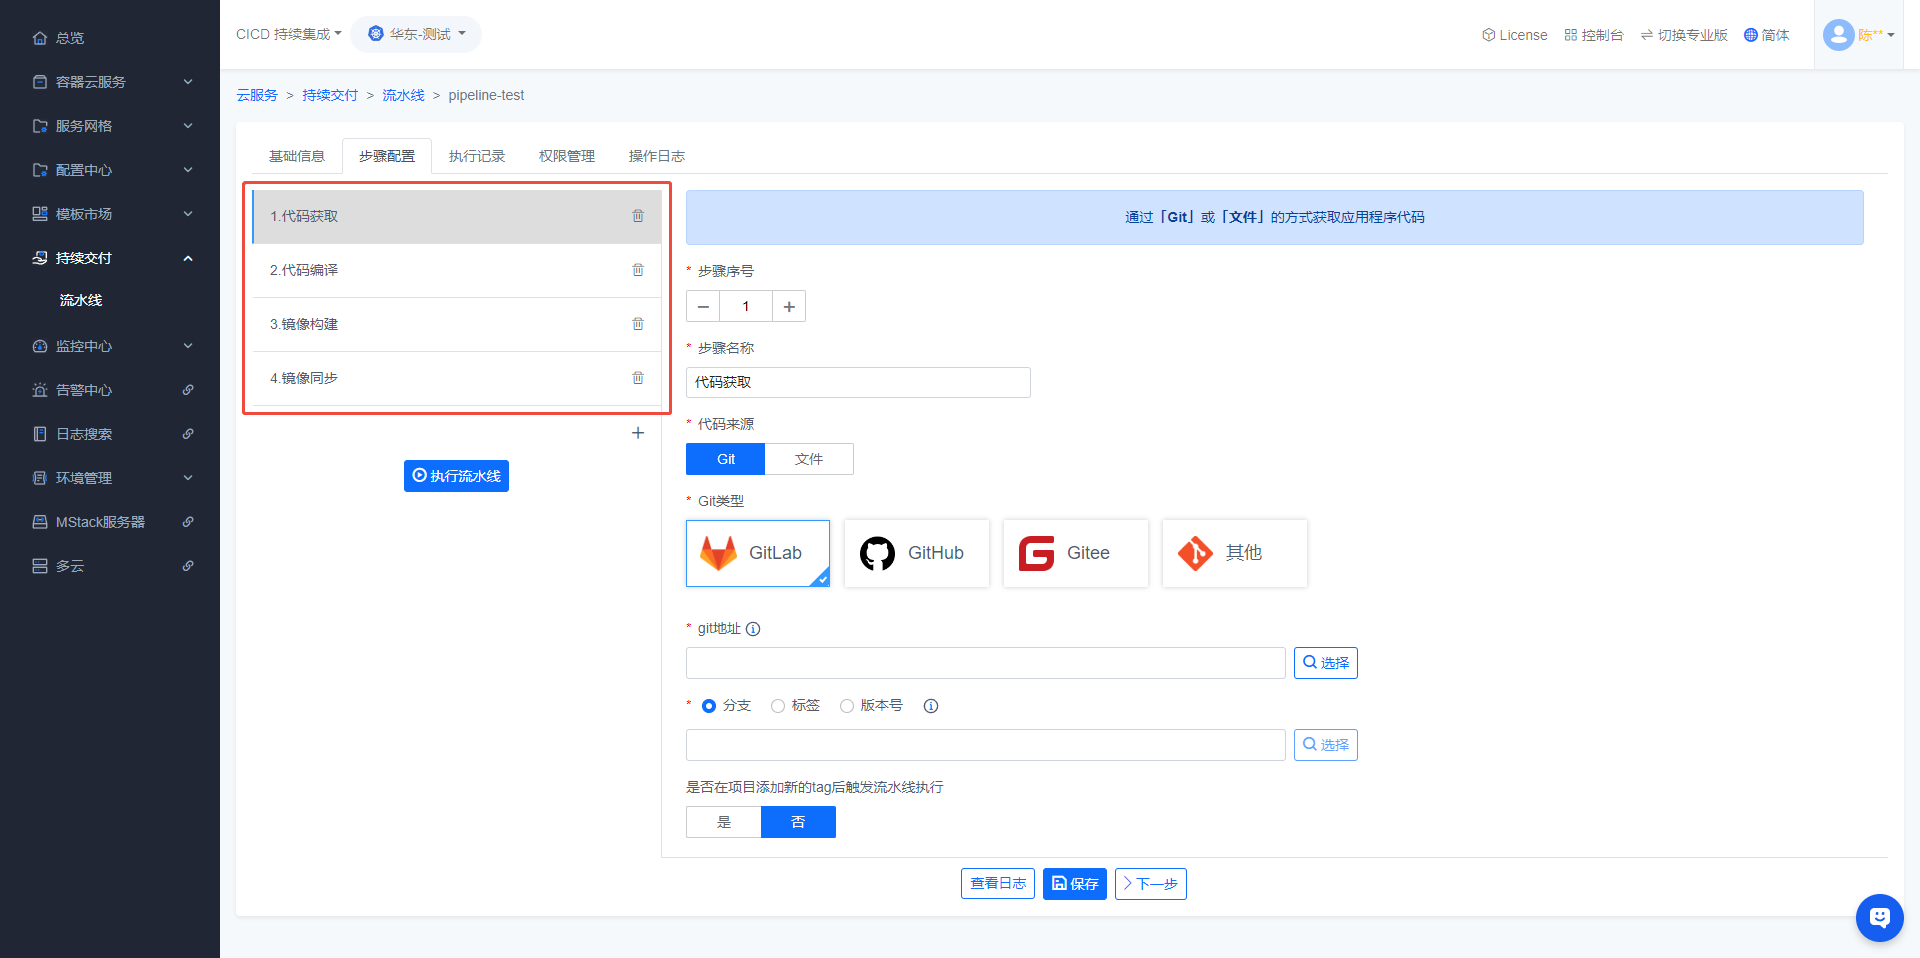Open the CICD 持续集成 dropdown
Viewport: 1920px width, 958px height.
(288, 34)
